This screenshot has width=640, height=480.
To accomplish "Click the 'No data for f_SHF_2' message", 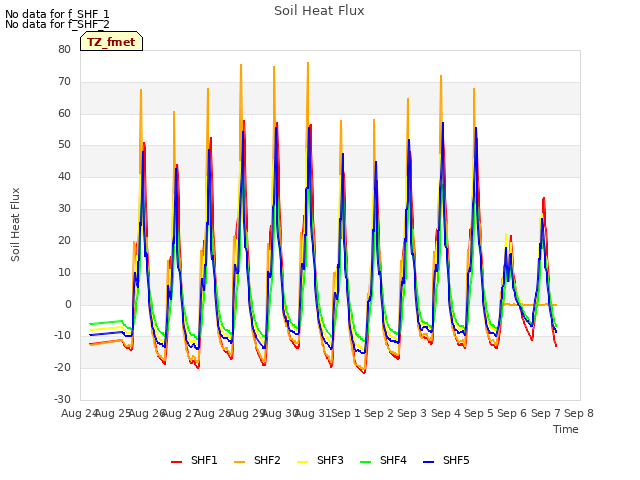I will [x=57, y=24].
